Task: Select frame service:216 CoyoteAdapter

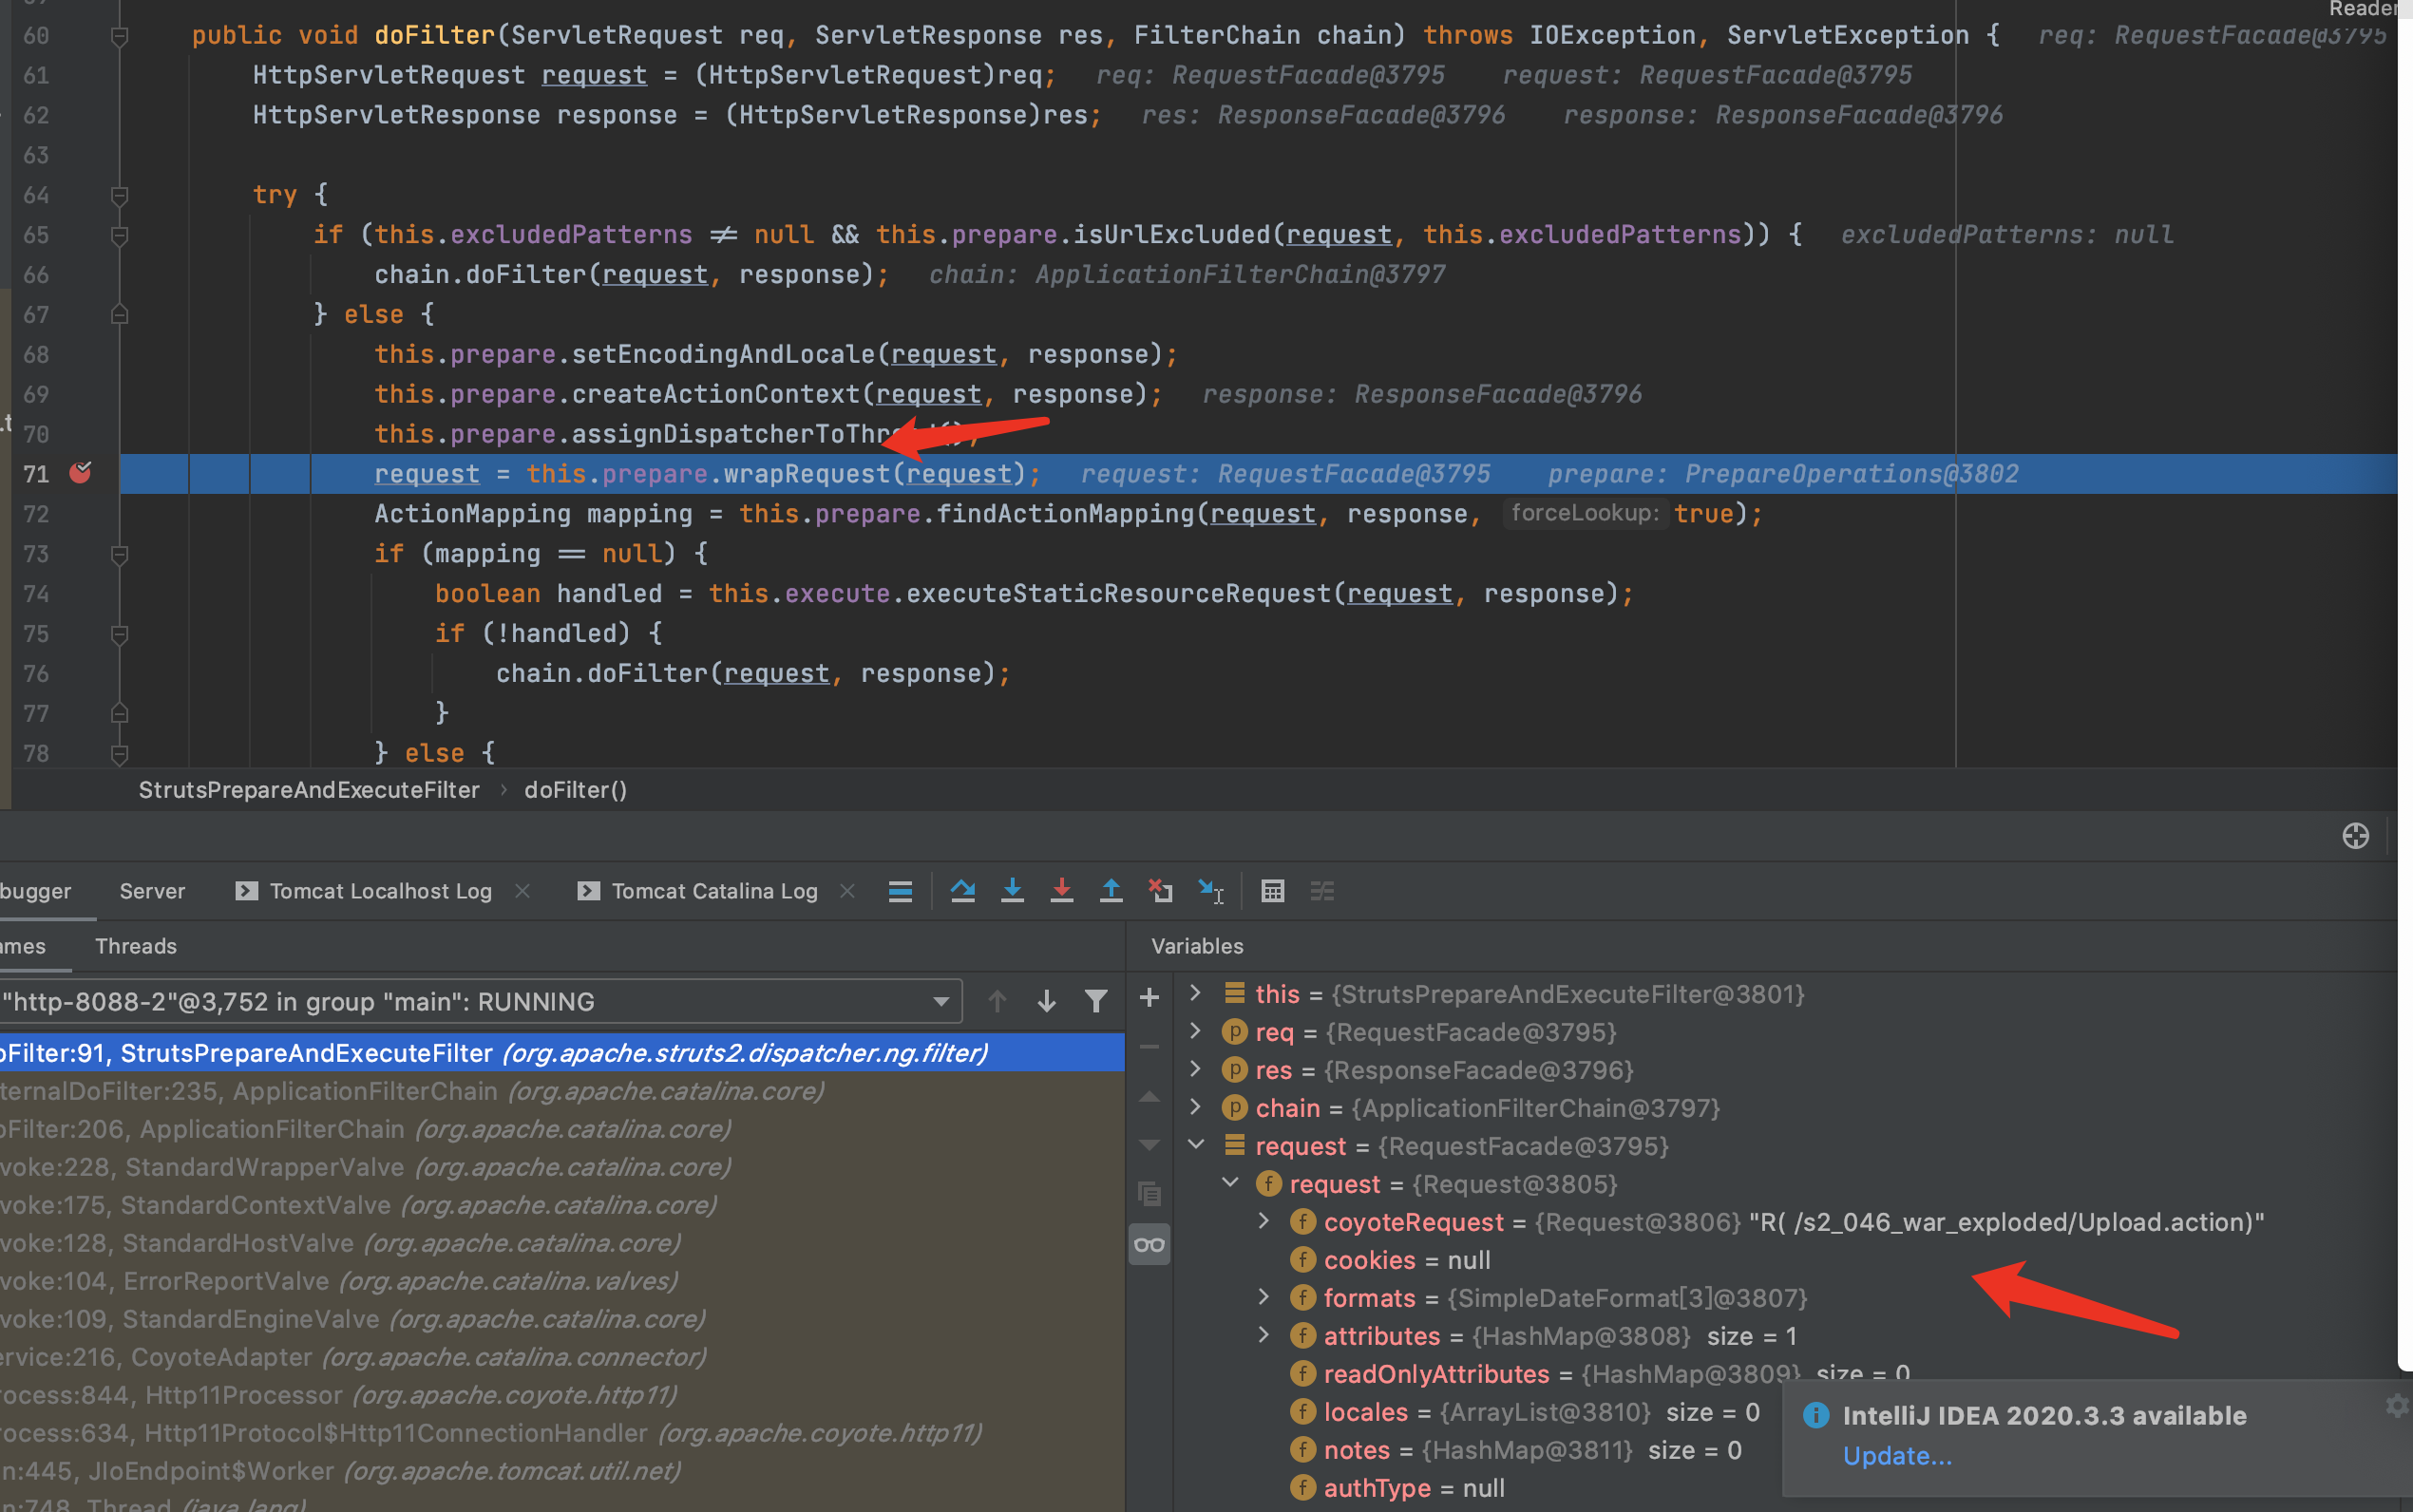Action: [x=562, y=1357]
